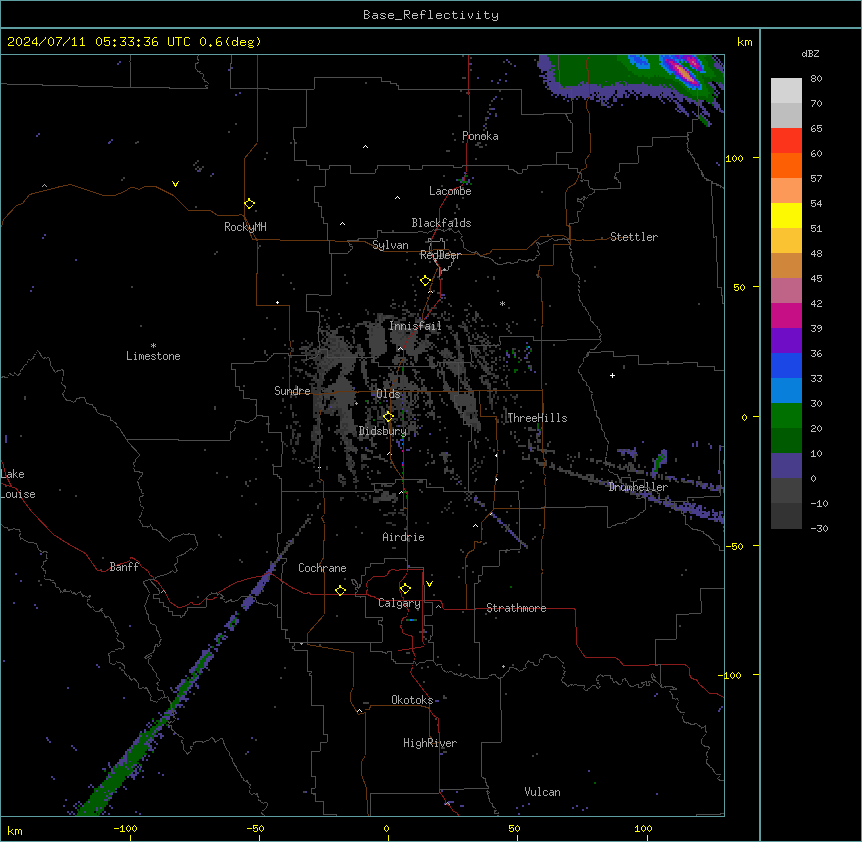Click the 50 tick on the bottom axis
The width and height of the screenshot is (862, 842).
tap(514, 828)
